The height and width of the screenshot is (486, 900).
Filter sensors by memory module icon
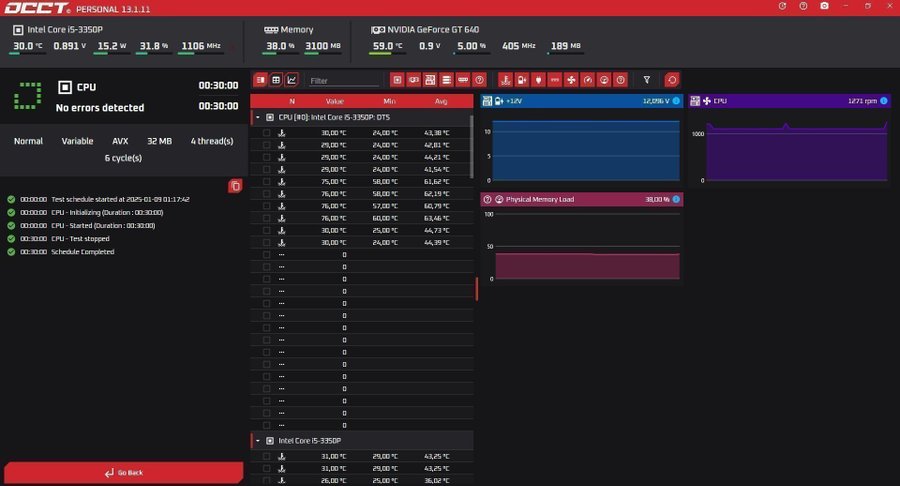(x=463, y=80)
